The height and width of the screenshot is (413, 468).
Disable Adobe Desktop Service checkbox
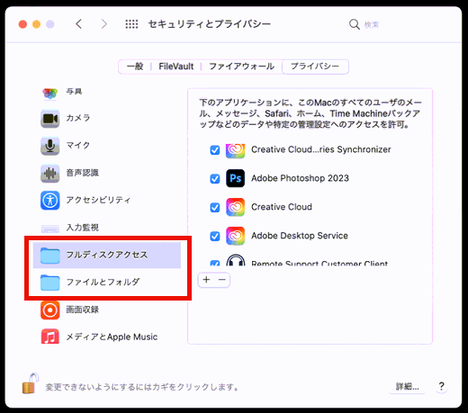click(x=215, y=236)
